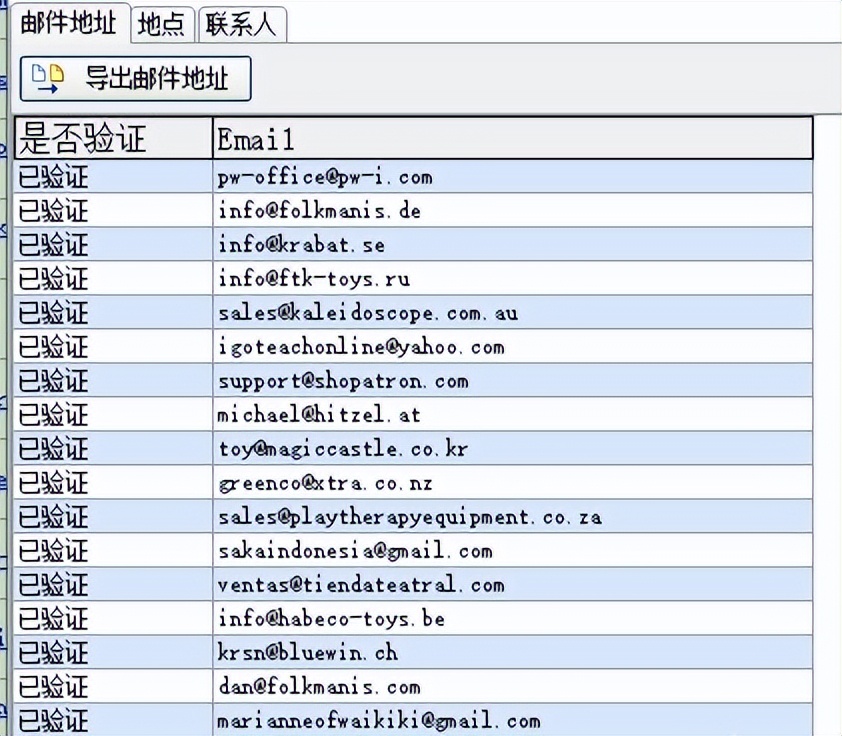The width and height of the screenshot is (842, 736).
Task: Click 已验证 status in toy@magiccastle.co.kr row
Action: (53, 449)
